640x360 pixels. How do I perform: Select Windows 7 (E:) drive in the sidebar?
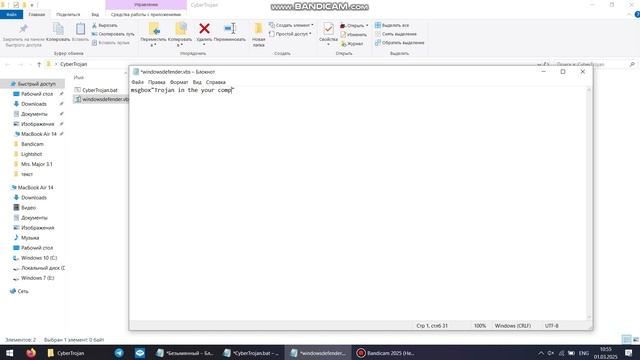tap(37, 278)
